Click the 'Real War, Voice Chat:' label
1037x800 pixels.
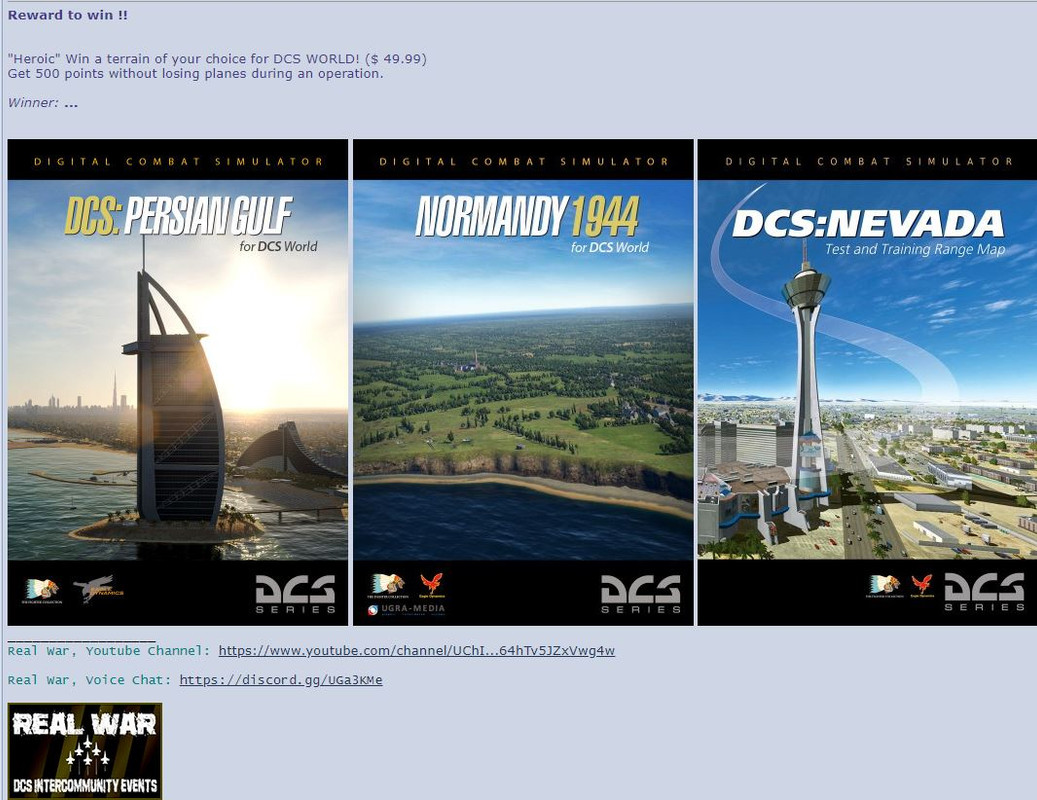pos(89,680)
